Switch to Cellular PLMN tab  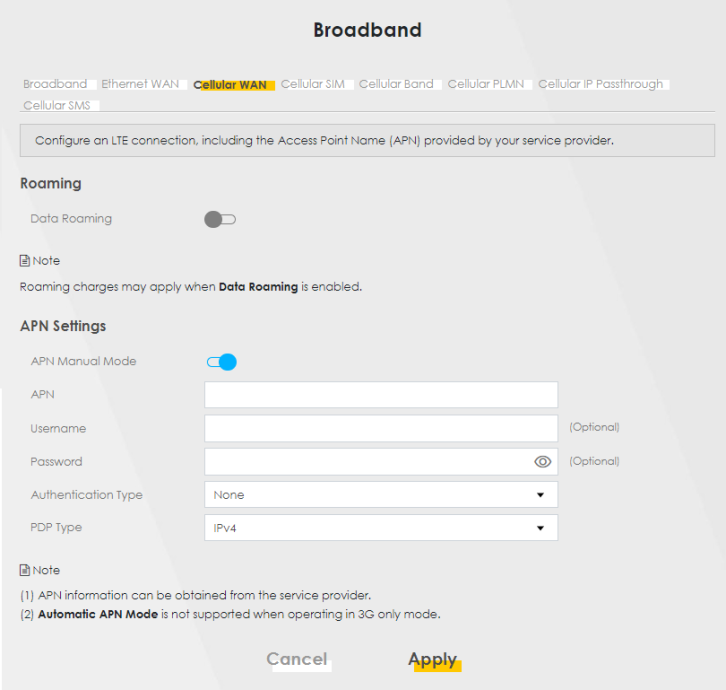coord(486,84)
